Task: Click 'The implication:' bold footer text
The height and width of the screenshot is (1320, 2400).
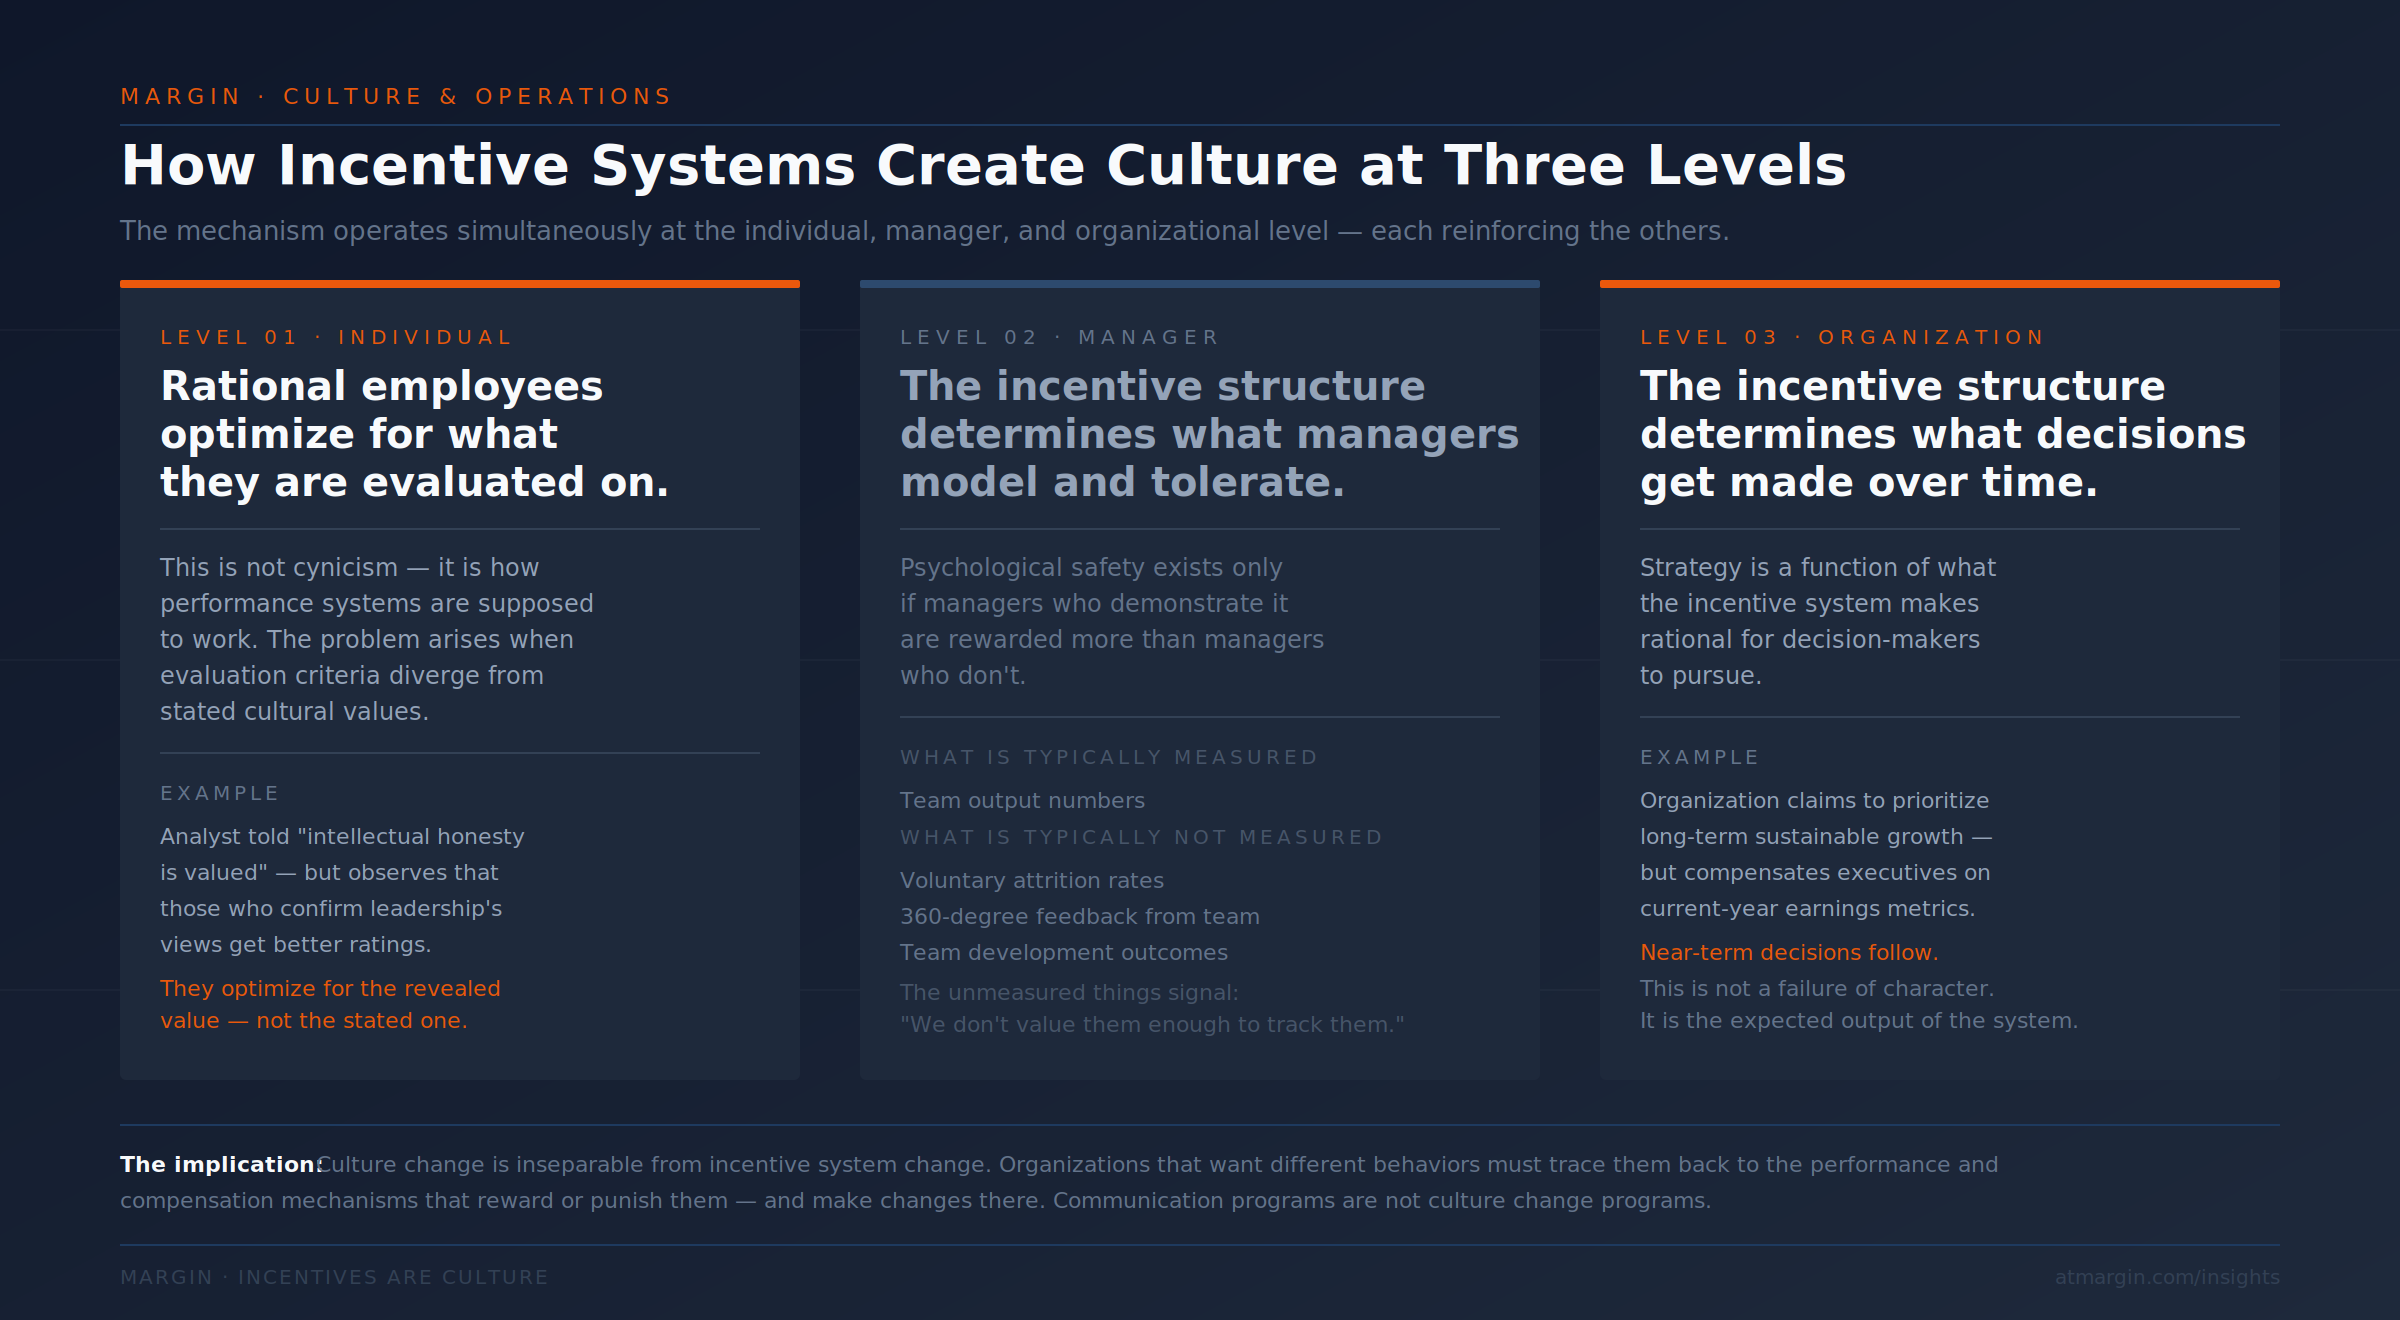Action: (216, 1164)
